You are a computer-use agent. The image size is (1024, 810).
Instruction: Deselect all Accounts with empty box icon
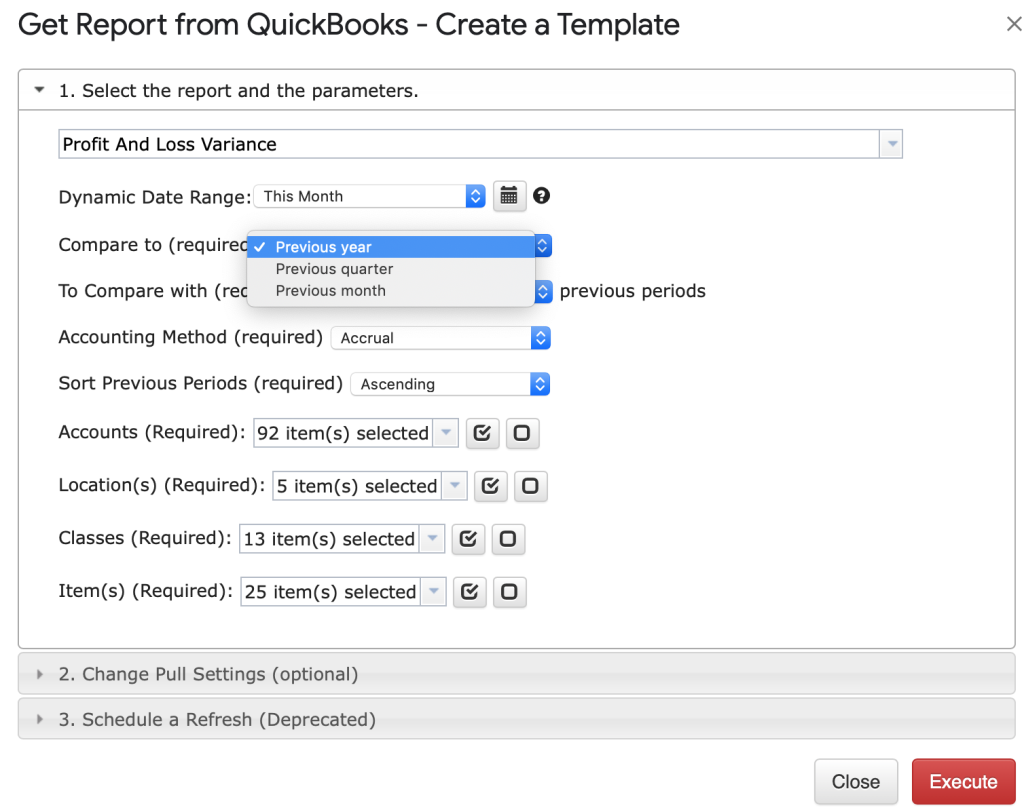tap(522, 433)
